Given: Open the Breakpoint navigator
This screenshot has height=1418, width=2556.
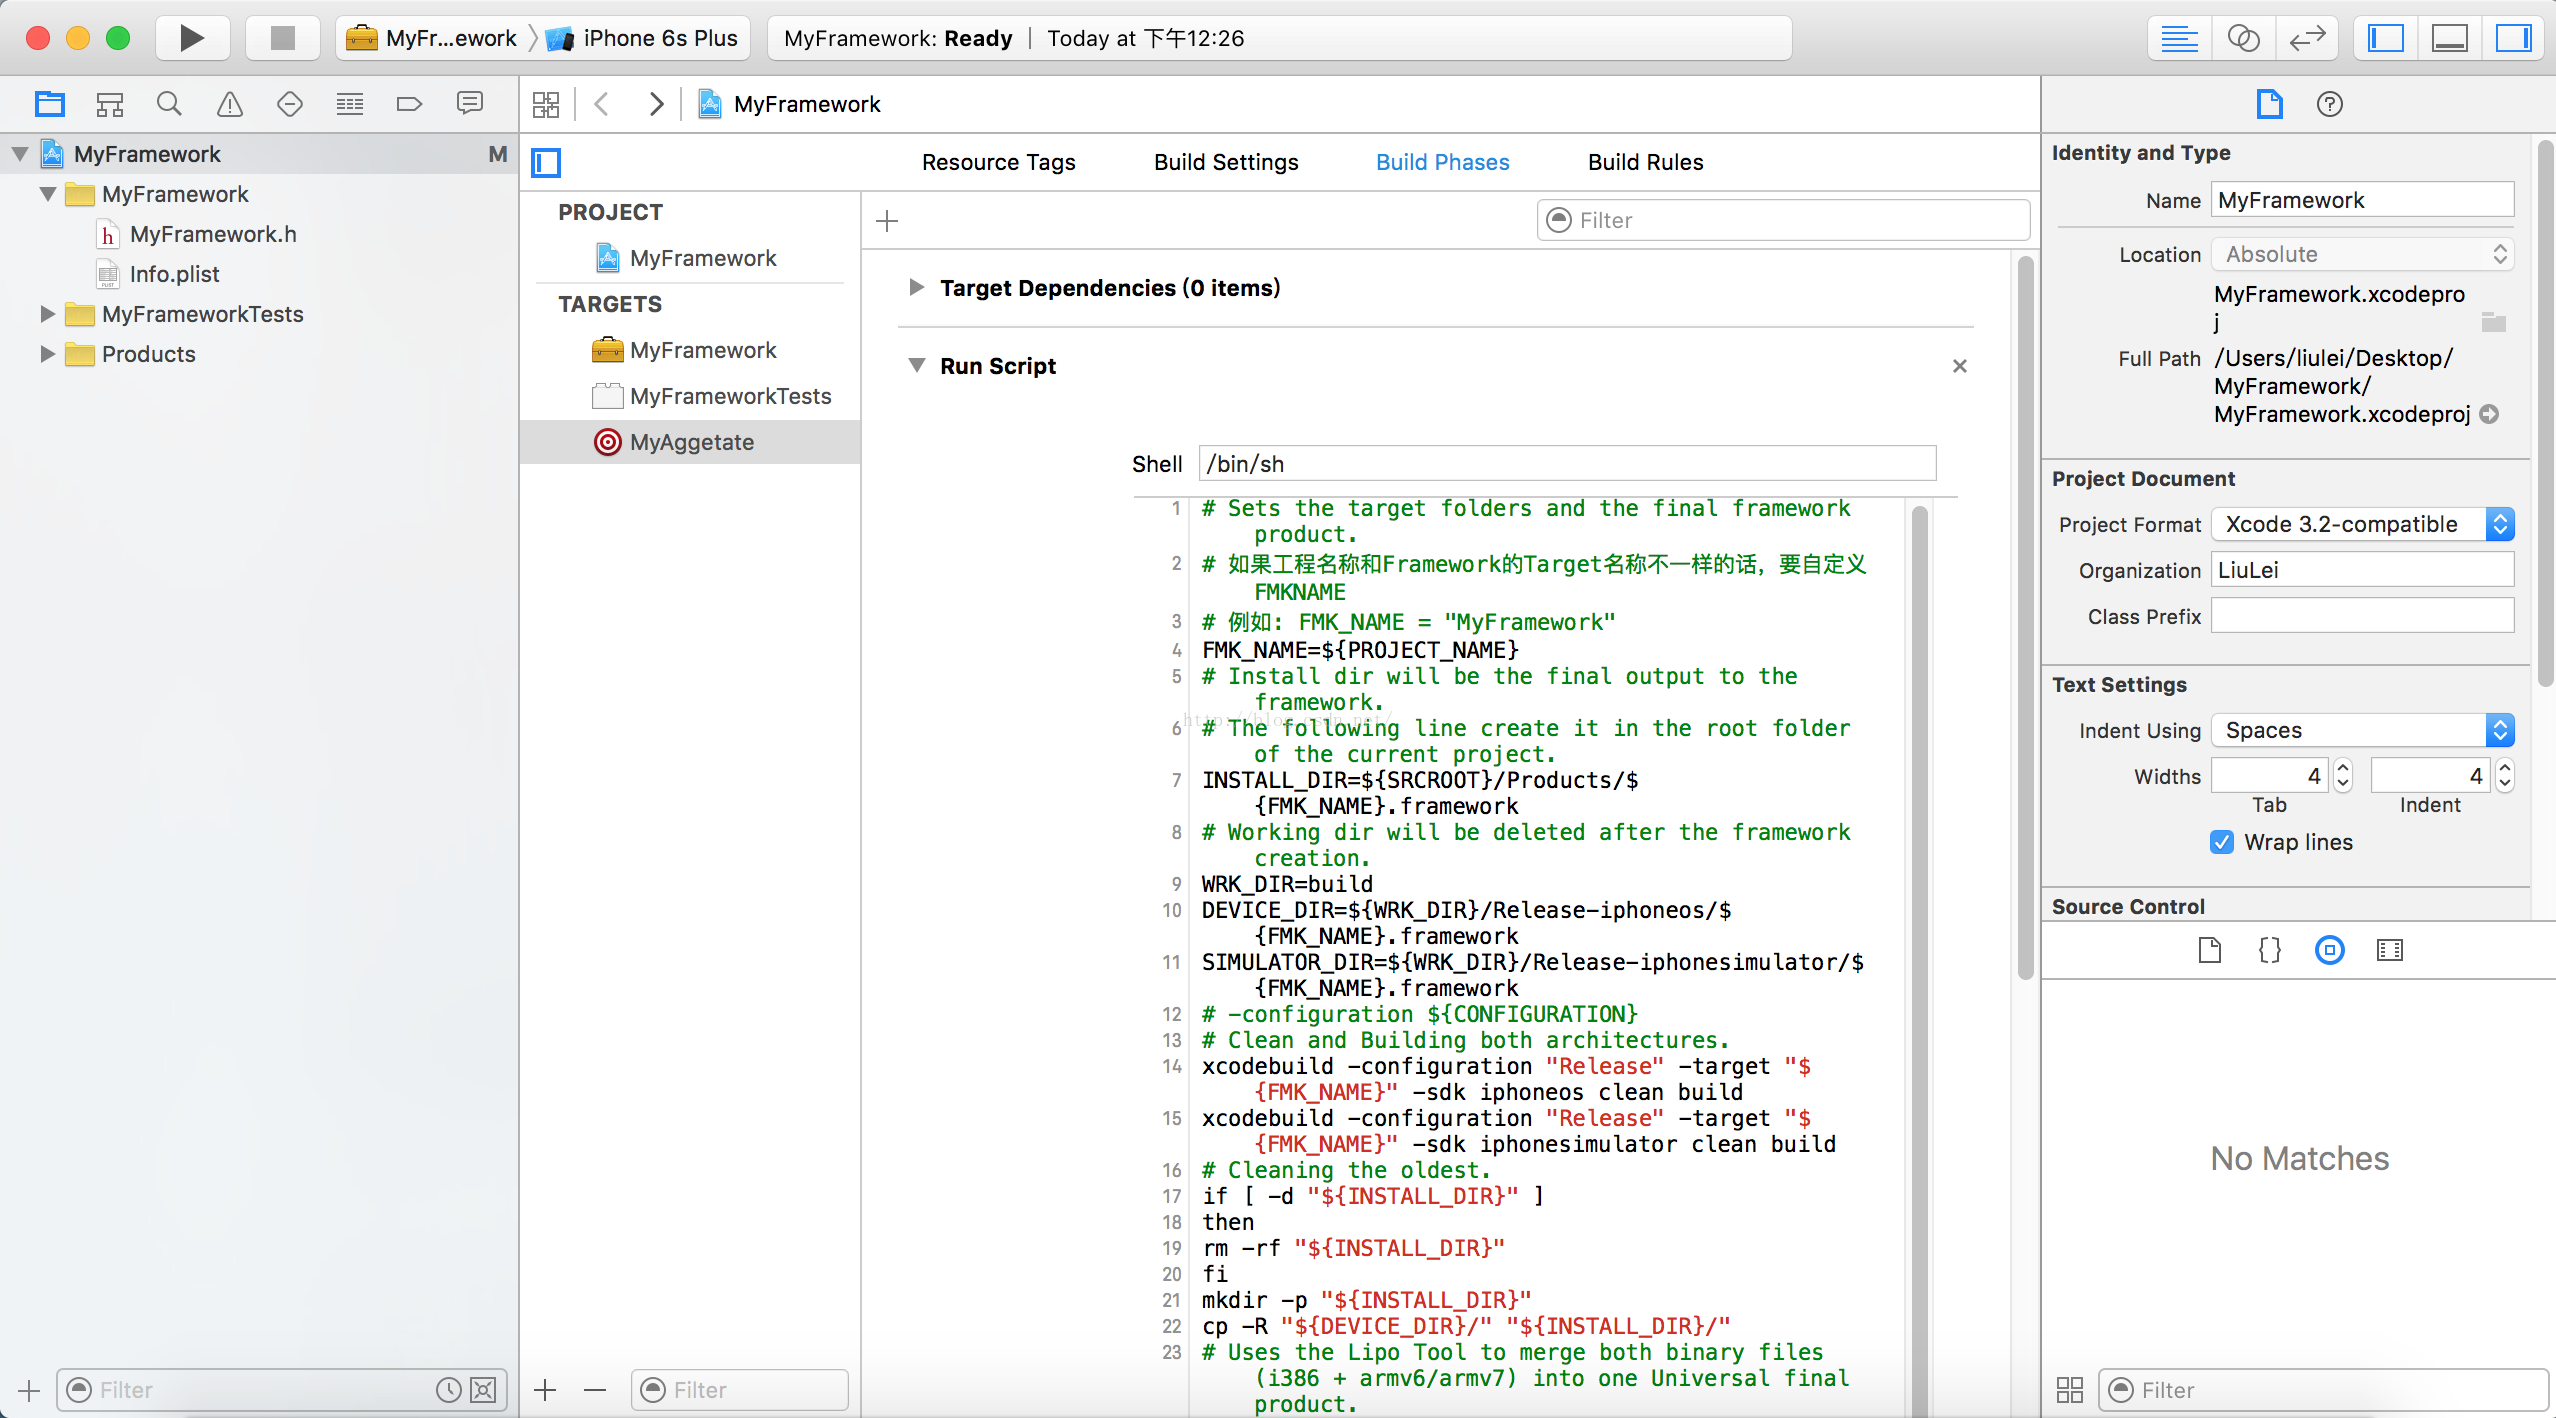Looking at the screenshot, I should 410,104.
